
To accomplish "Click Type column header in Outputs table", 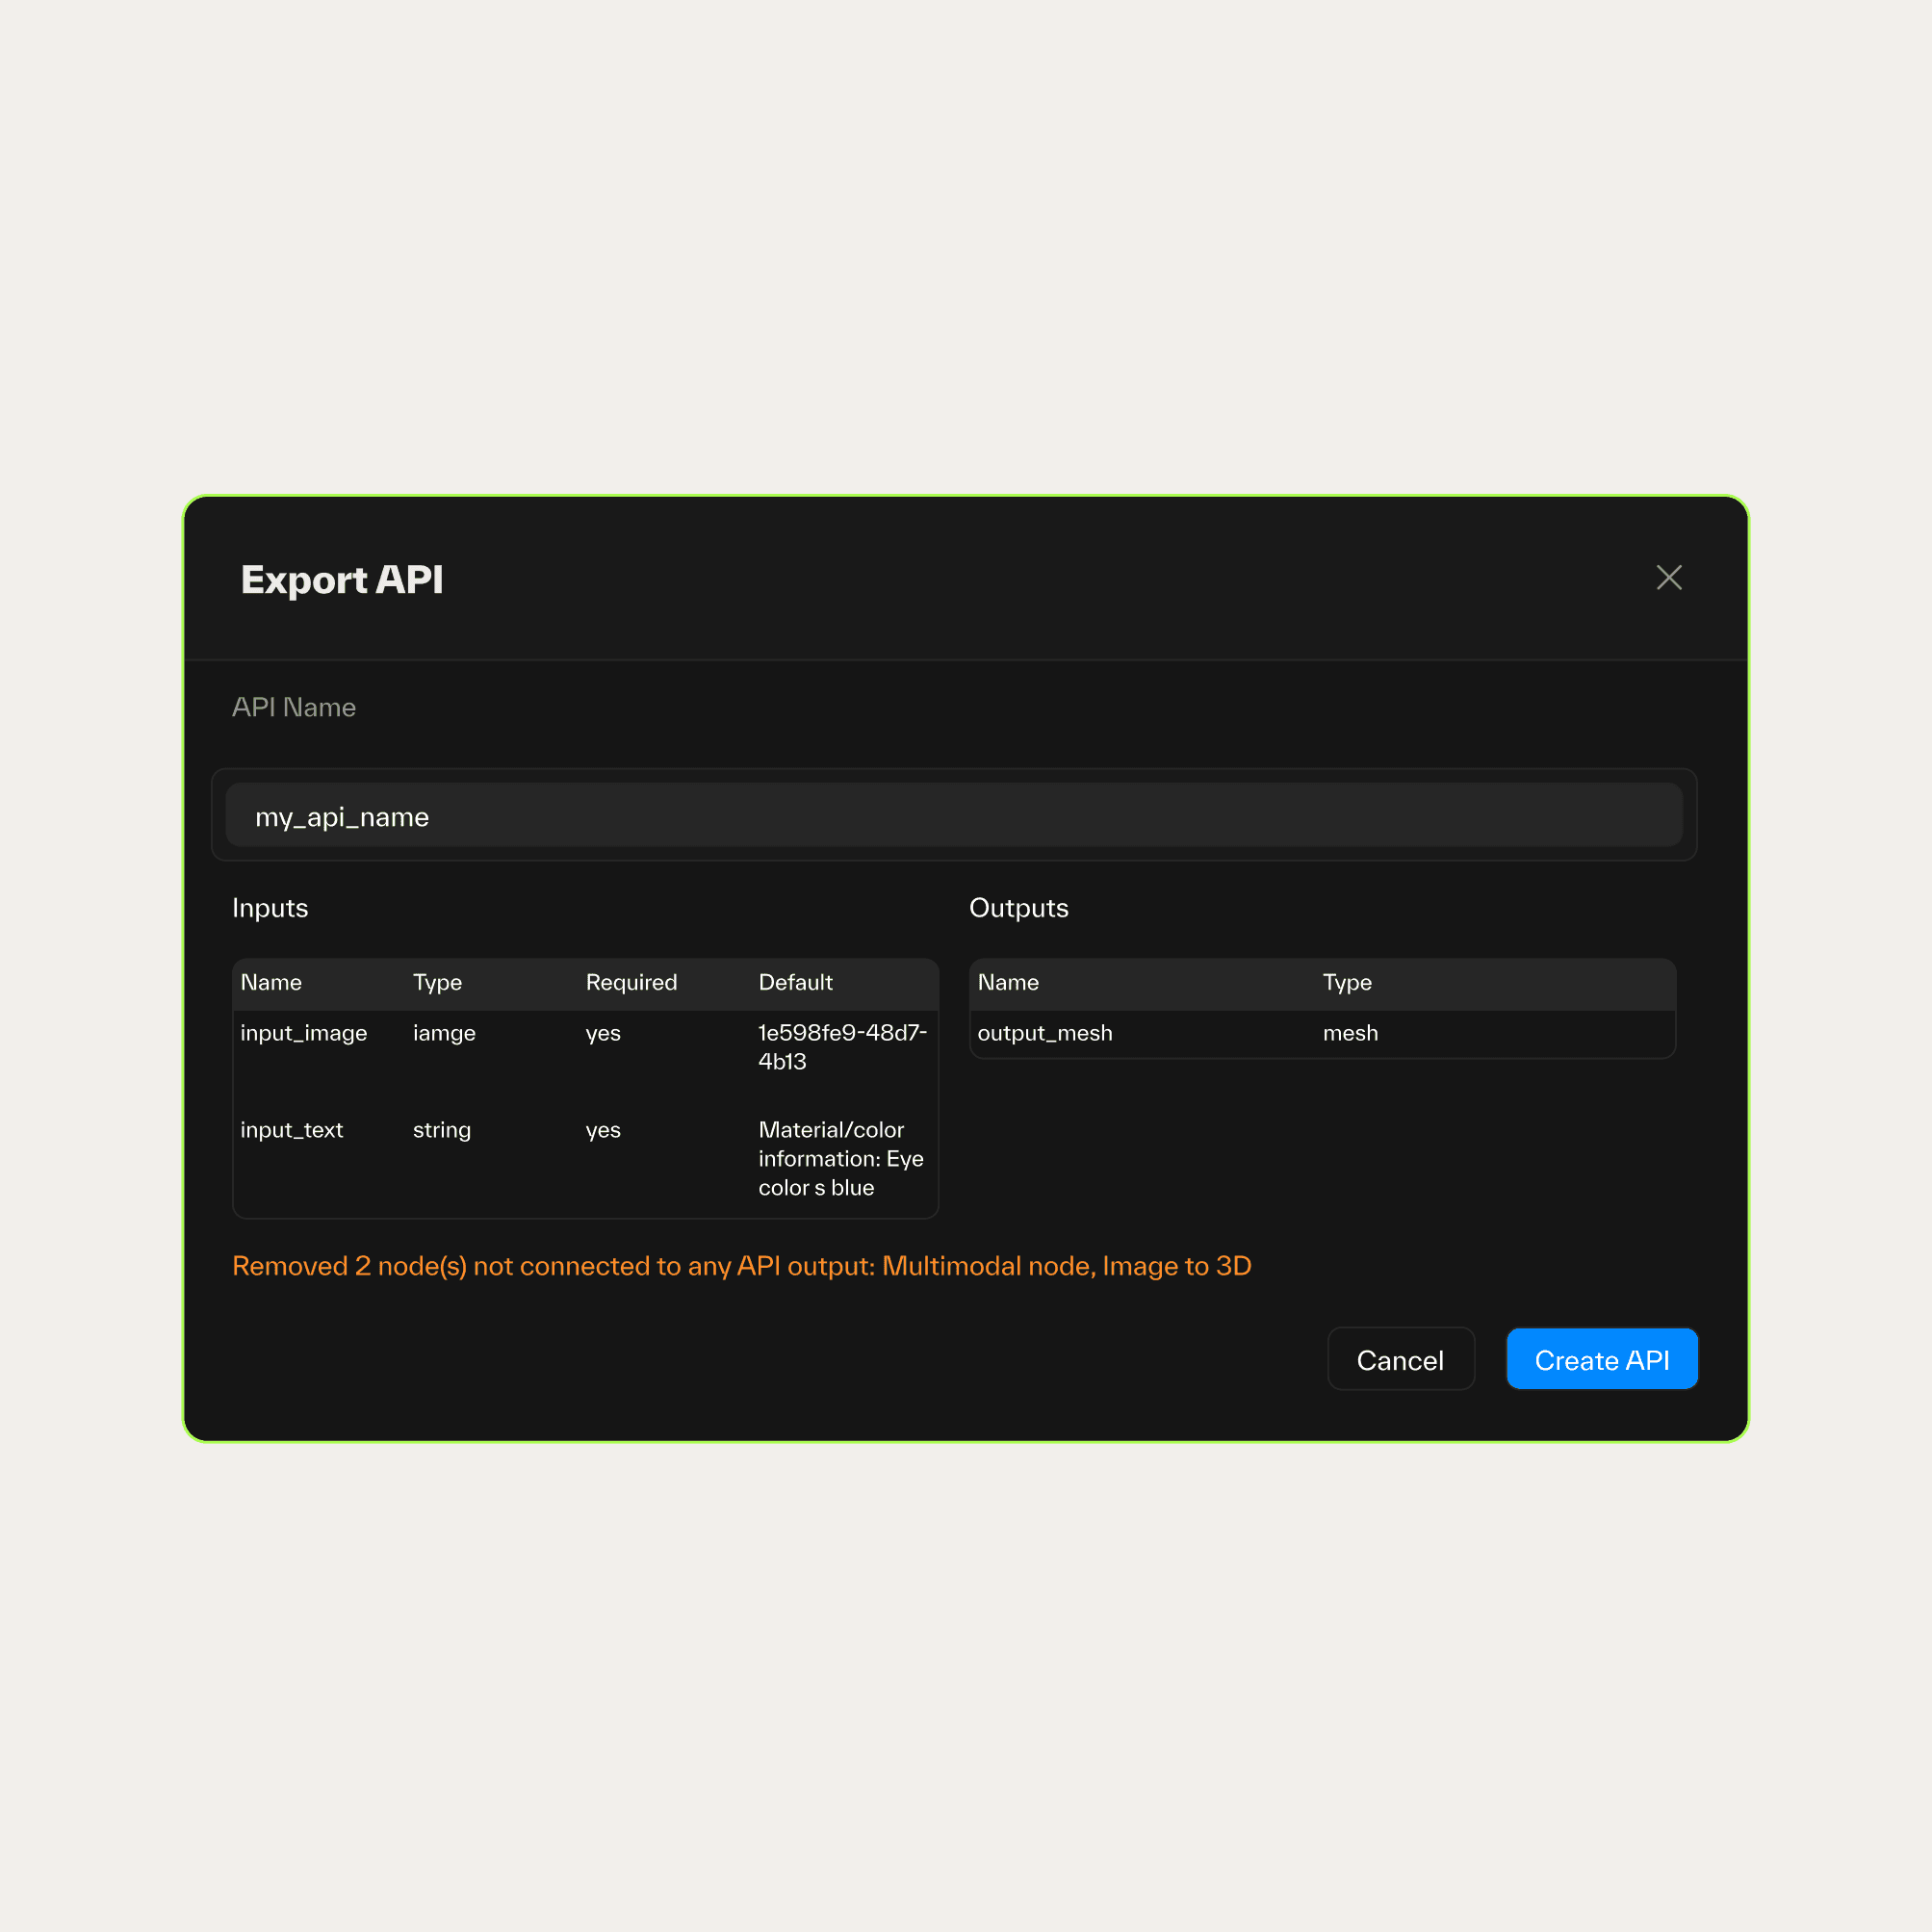I will tap(1346, 982).
